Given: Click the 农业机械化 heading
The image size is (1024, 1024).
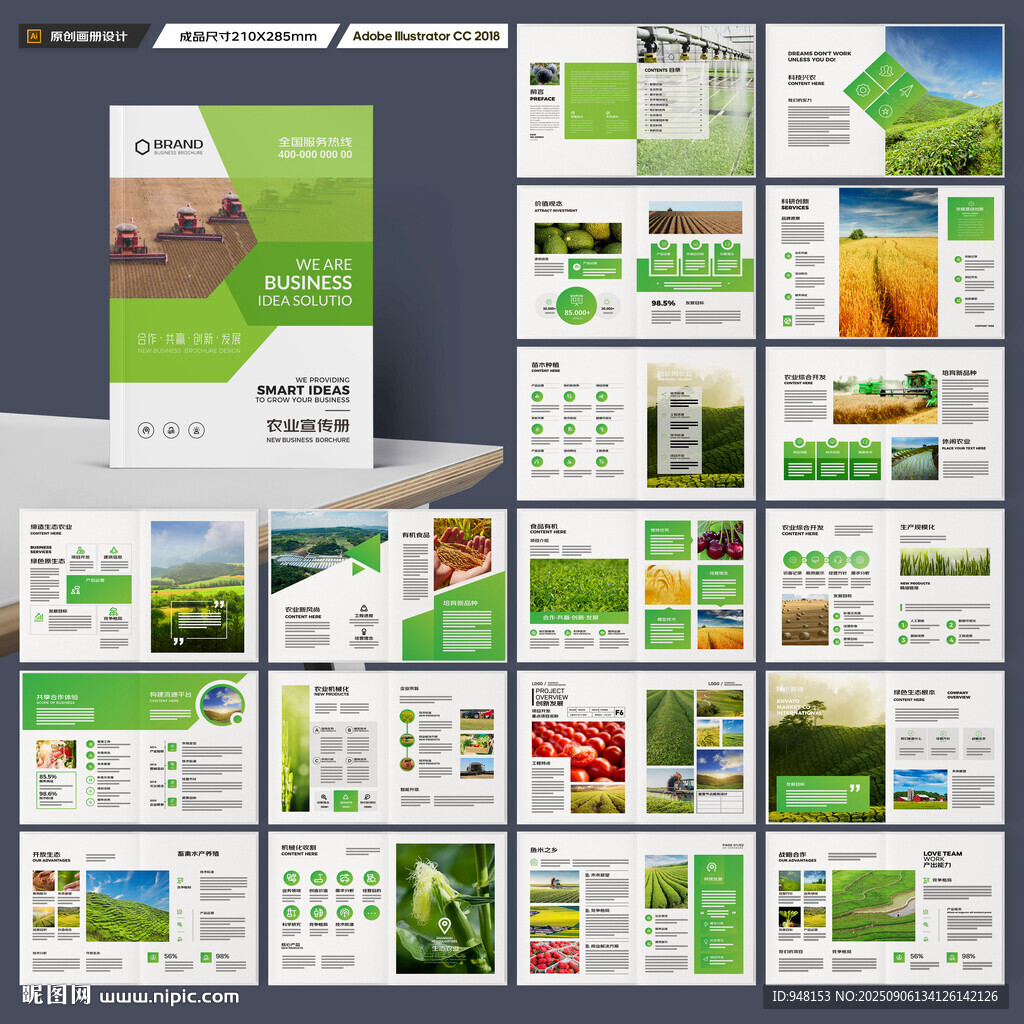Looking at the screenshot, I should 331,689.
